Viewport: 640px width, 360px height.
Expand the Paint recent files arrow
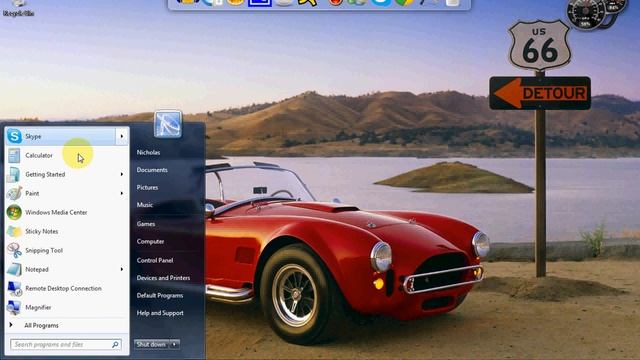(122, 193)
